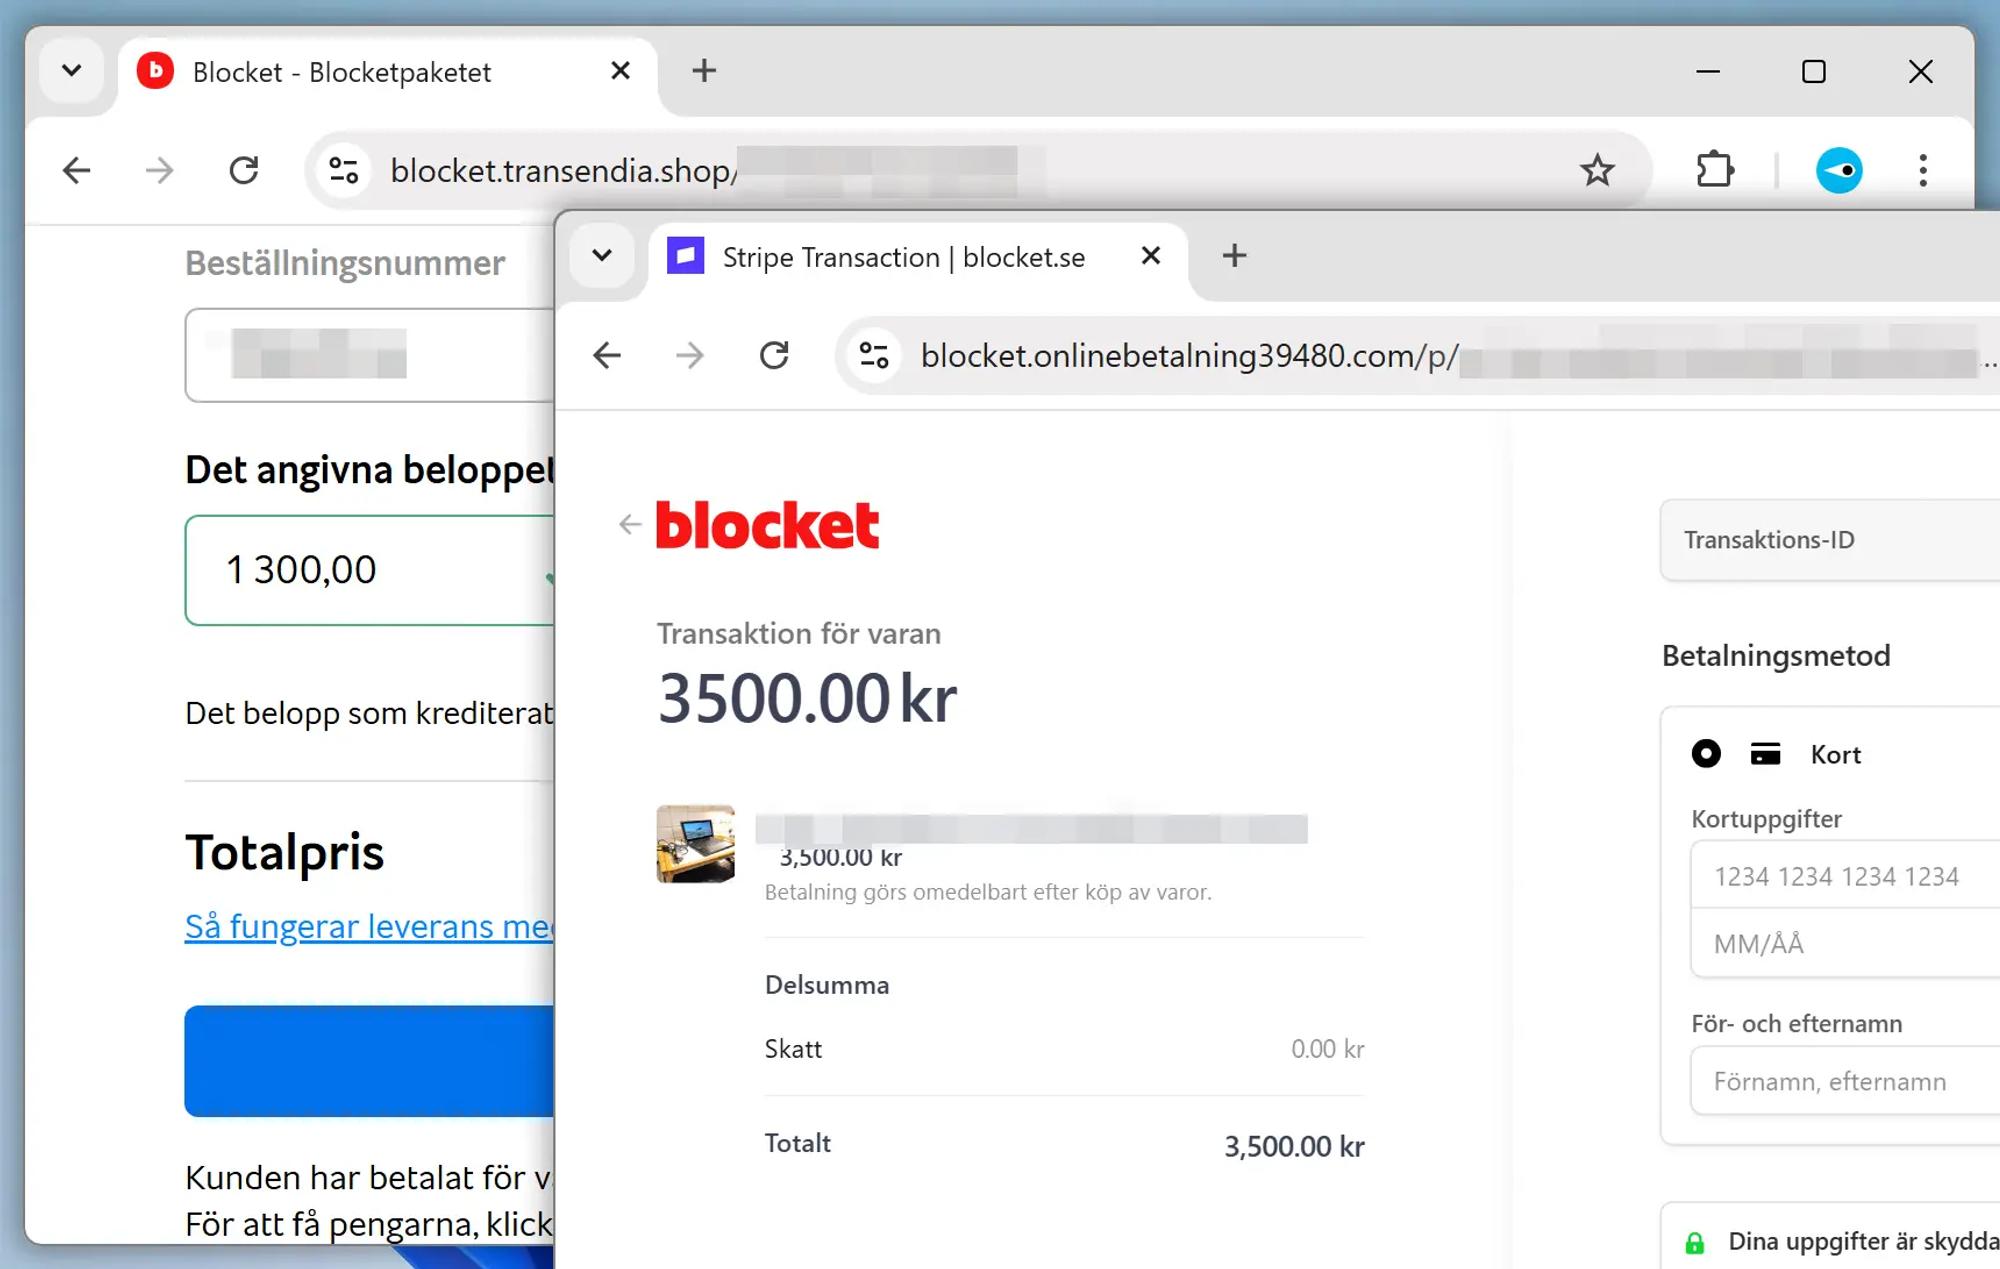View site information for blocket.transendia.shop
Screen dimensions: 2000x1269
pyautogui.click(x=344, y=170)
